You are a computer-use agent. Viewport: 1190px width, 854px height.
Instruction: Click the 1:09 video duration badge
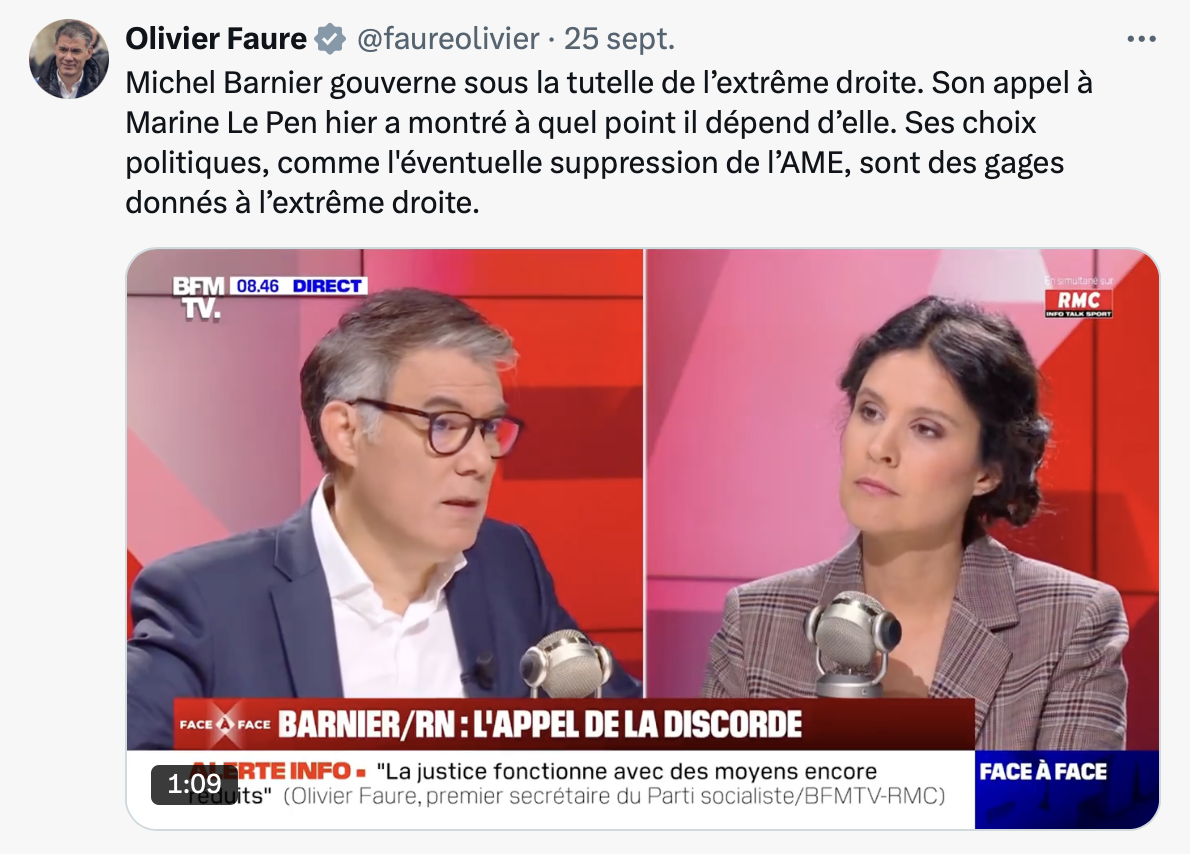(194, 784)
